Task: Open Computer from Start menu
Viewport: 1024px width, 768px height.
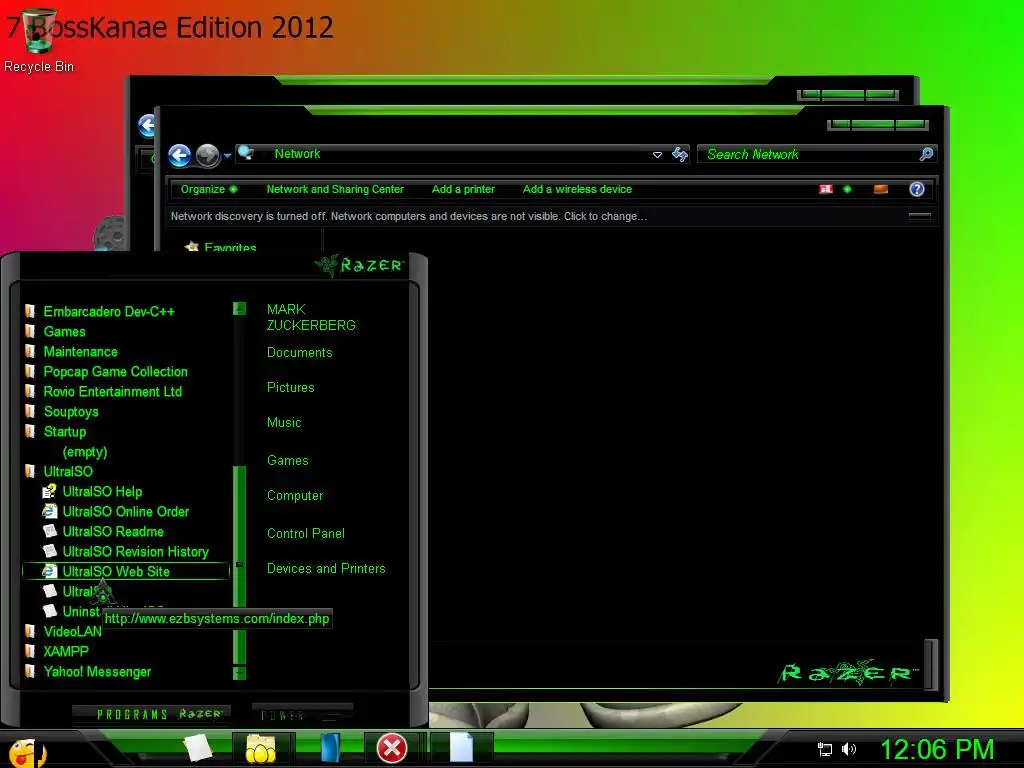Action: point(295,496)
